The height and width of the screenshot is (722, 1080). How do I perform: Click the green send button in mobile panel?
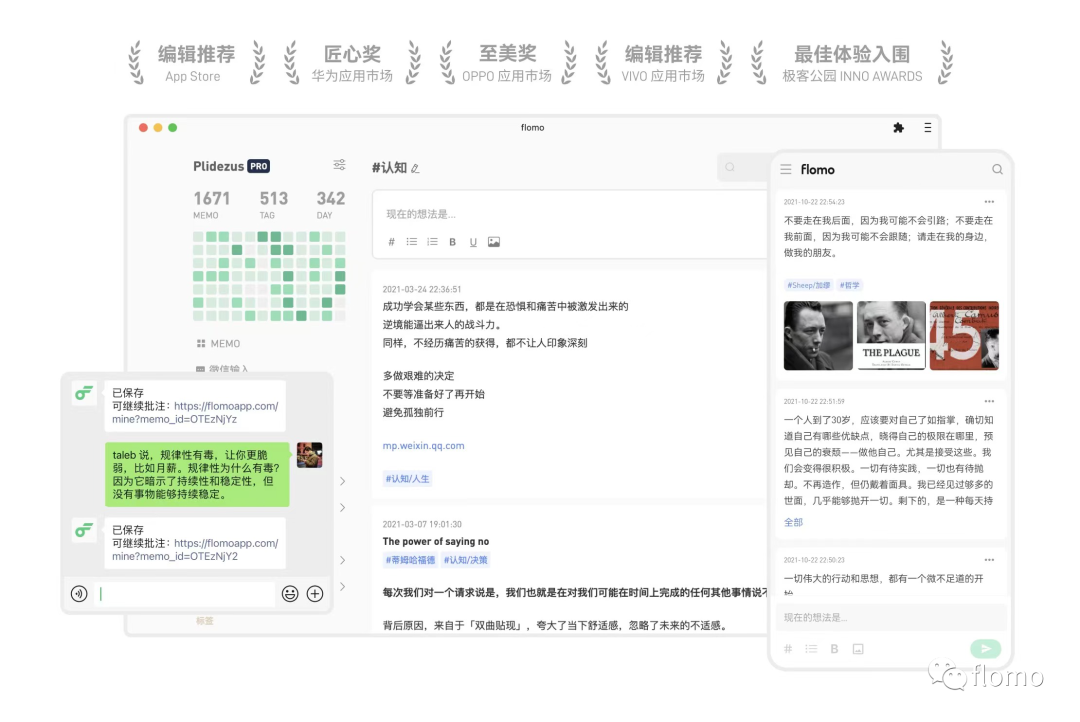[x=985, y=648]
